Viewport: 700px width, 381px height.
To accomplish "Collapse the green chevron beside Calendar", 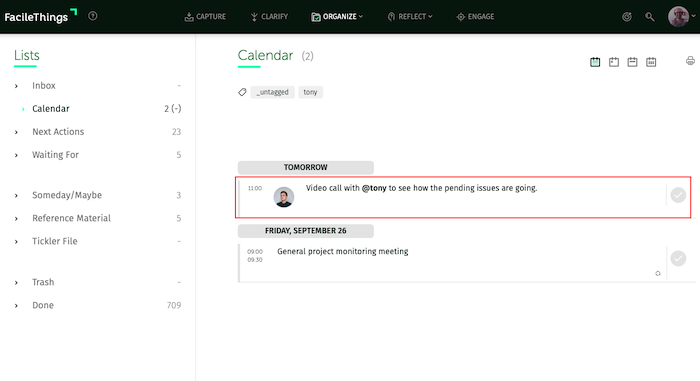I will (23, 109).
